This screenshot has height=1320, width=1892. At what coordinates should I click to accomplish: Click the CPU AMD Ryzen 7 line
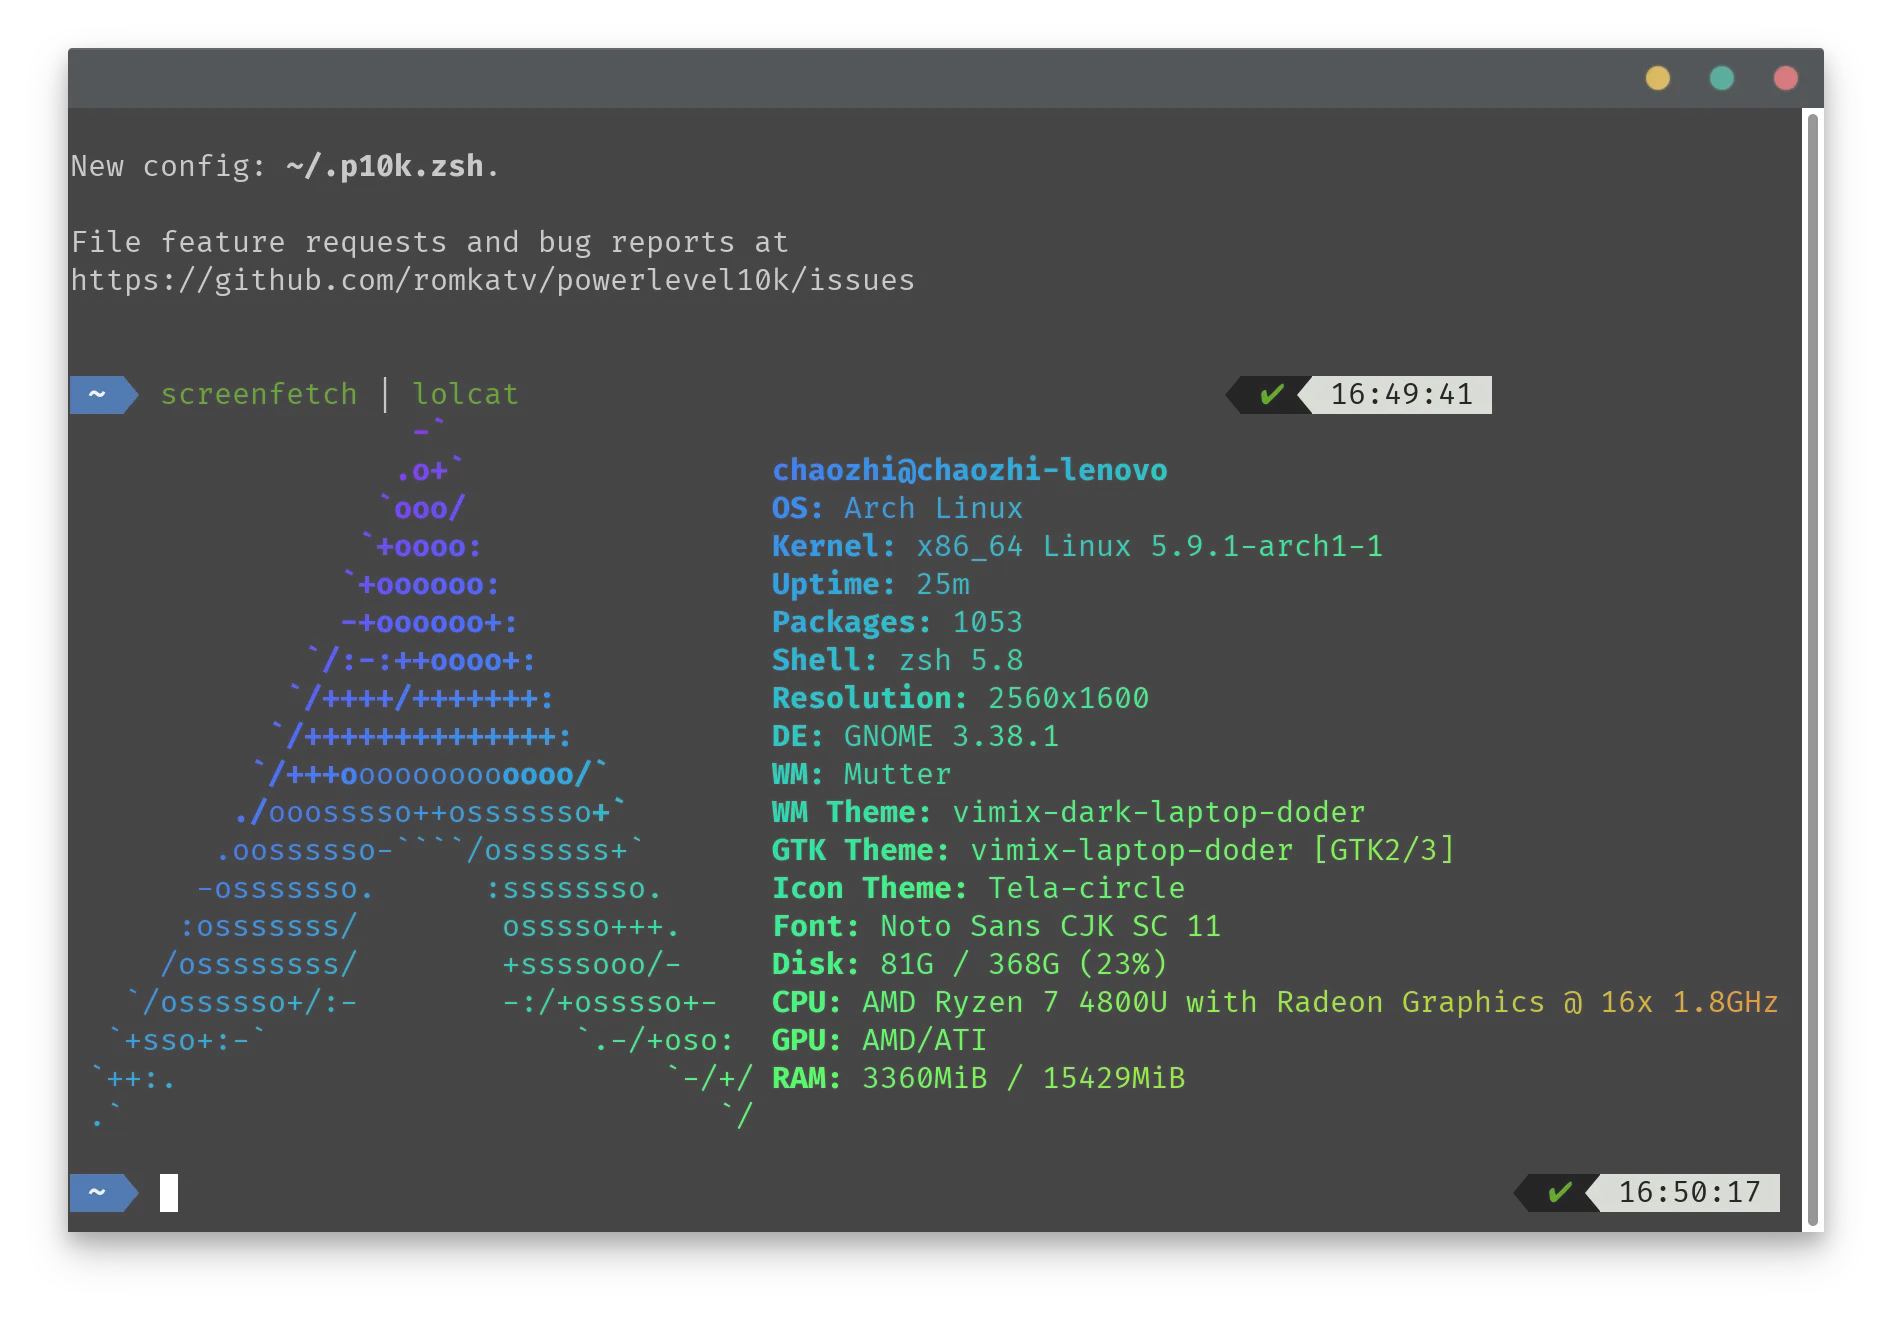coord(1274,1003)
